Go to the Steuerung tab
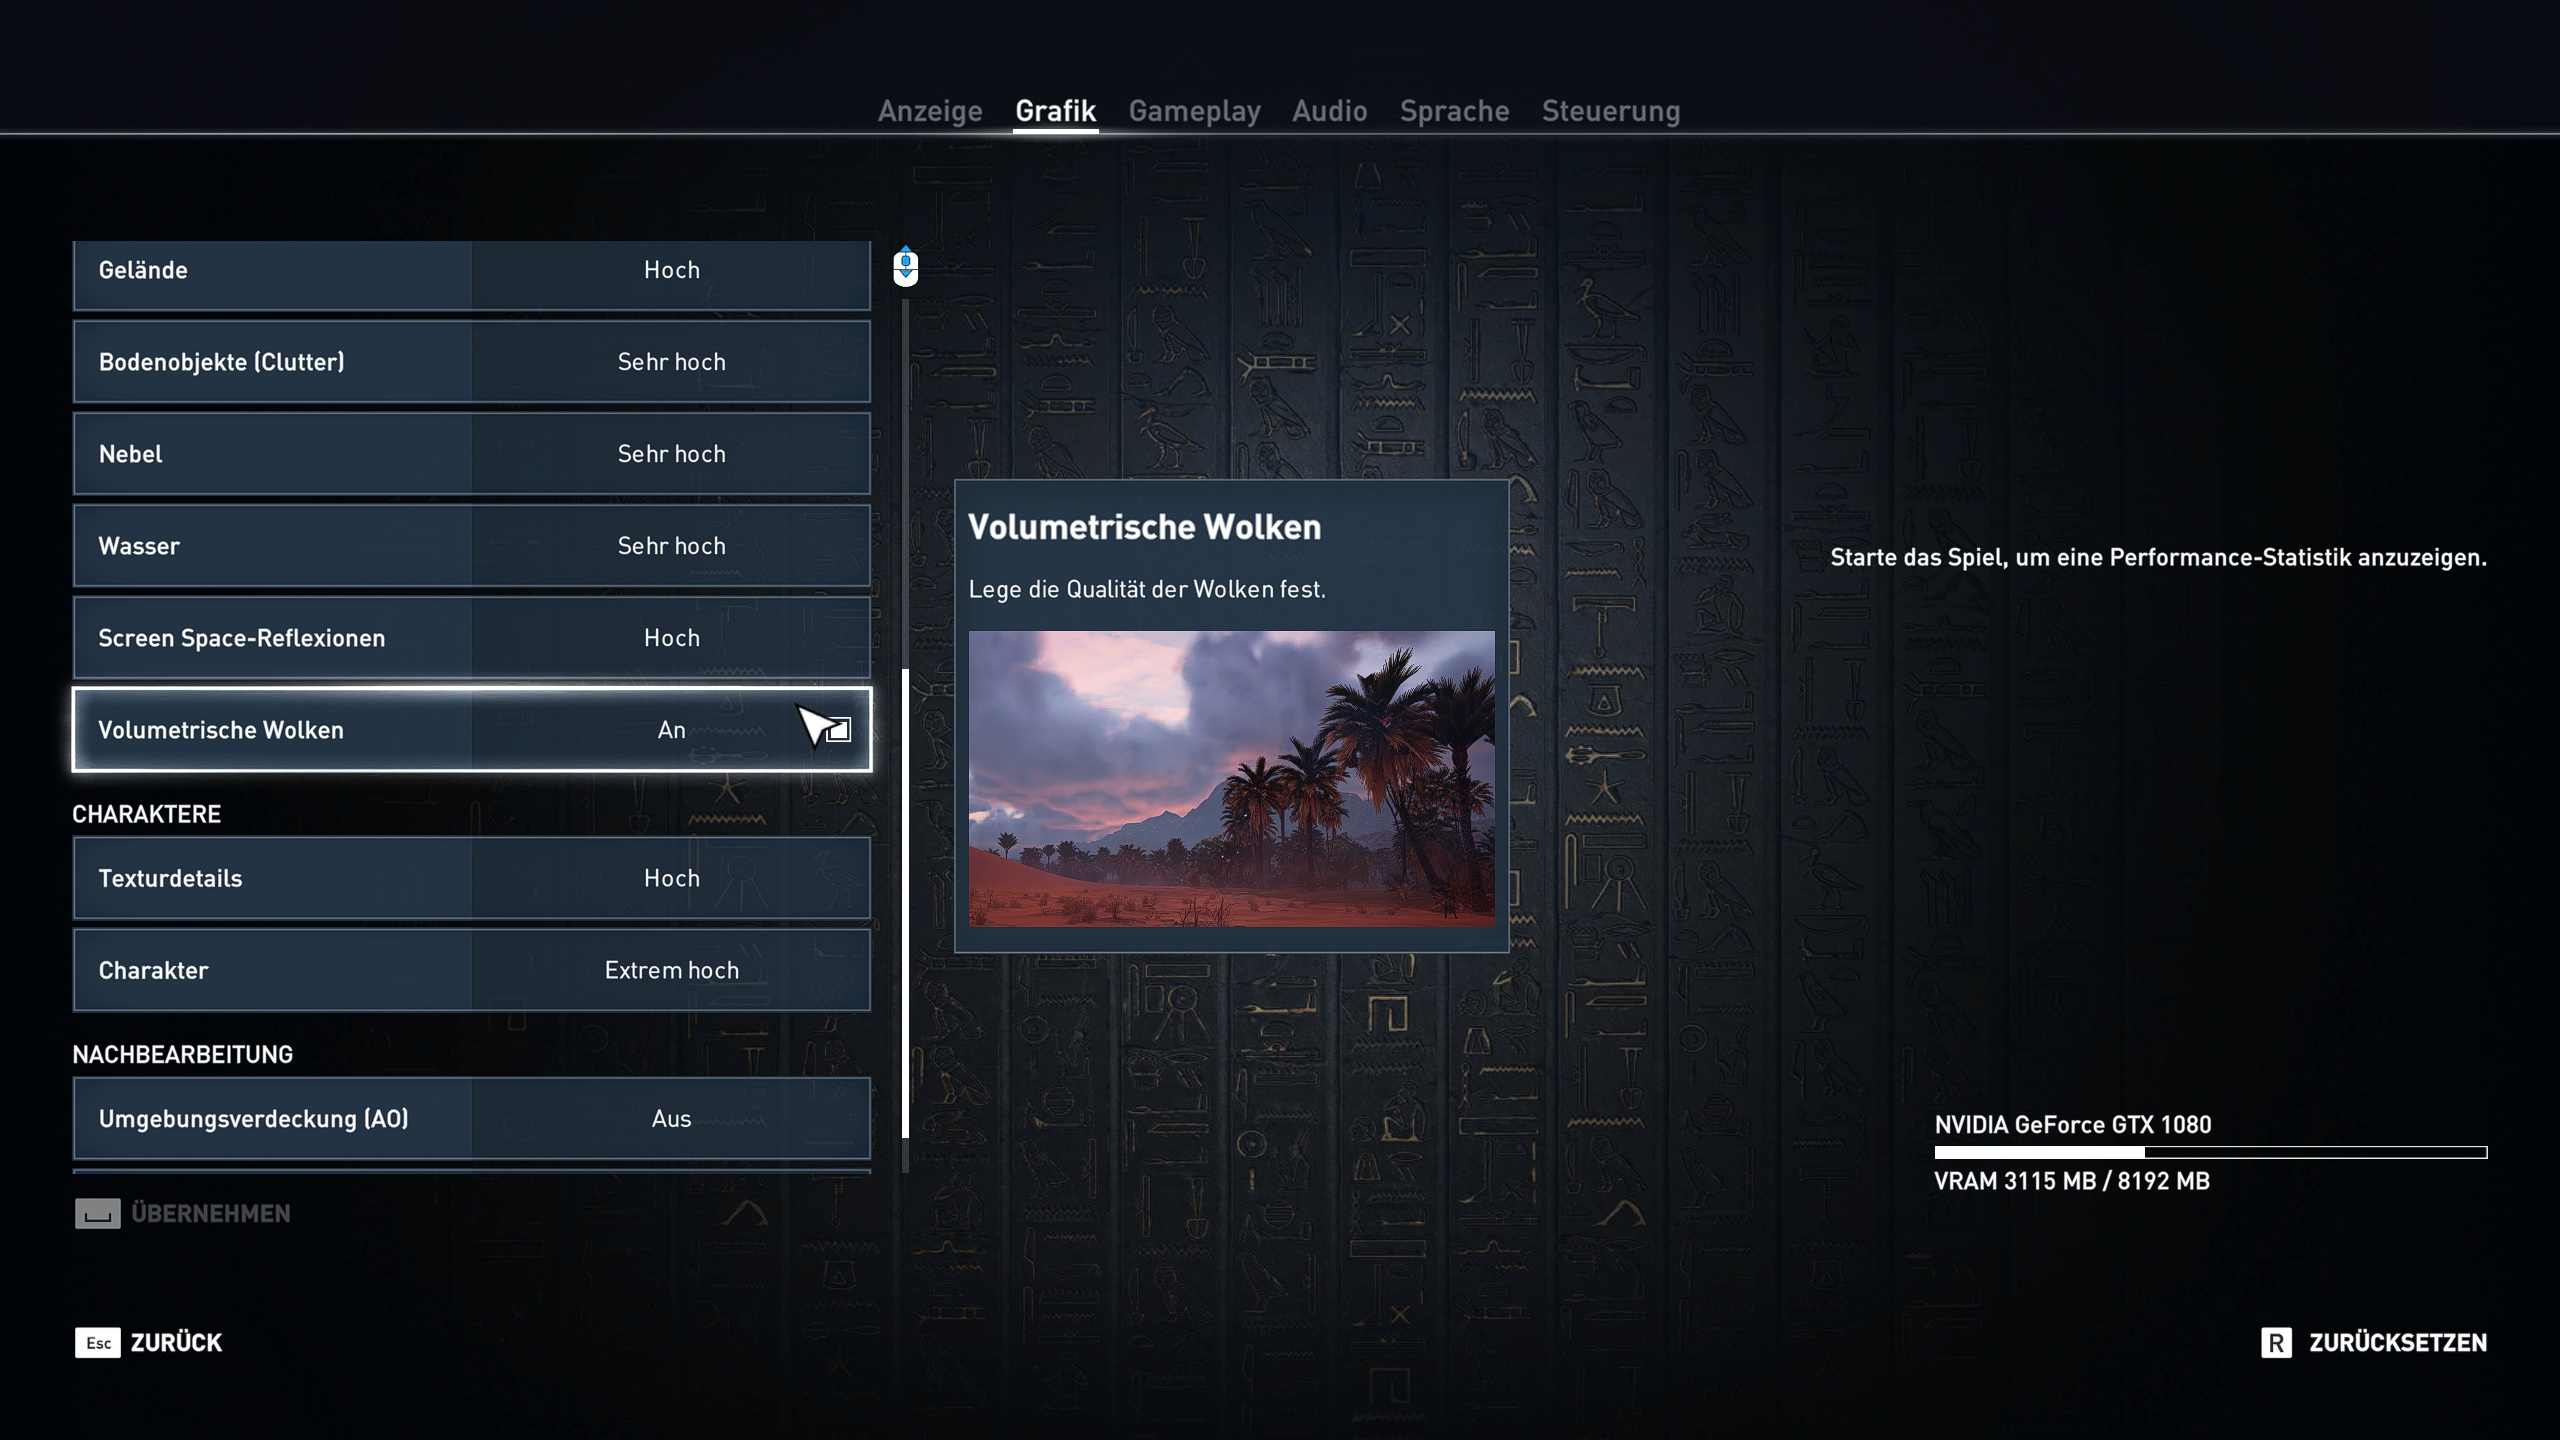The image size is (2560, 1440). coord(1610,111)
